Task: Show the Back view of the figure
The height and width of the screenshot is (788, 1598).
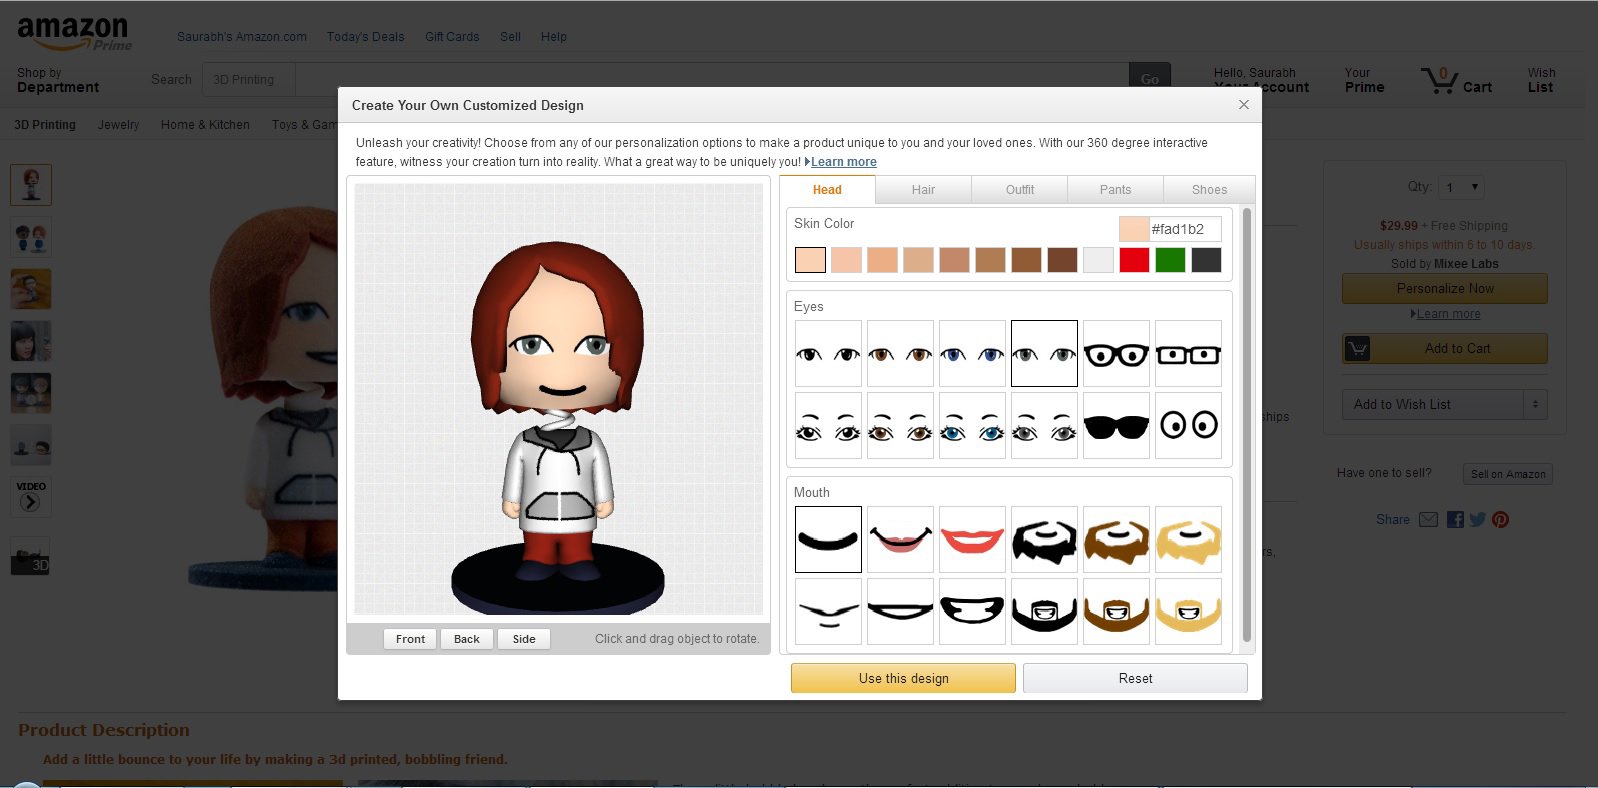Action: click(x=467, y=639)
